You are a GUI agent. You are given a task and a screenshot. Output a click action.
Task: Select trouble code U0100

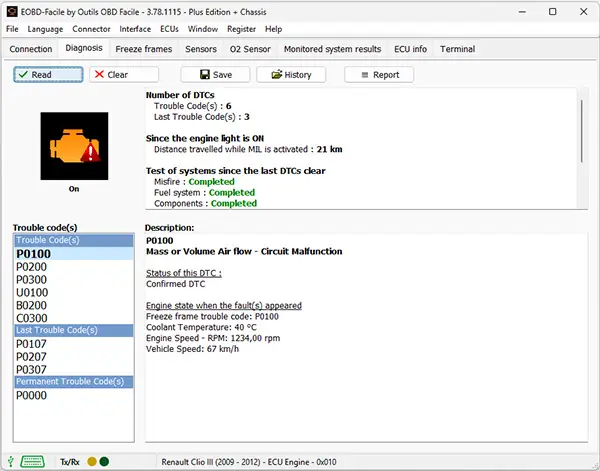[31, 293]
